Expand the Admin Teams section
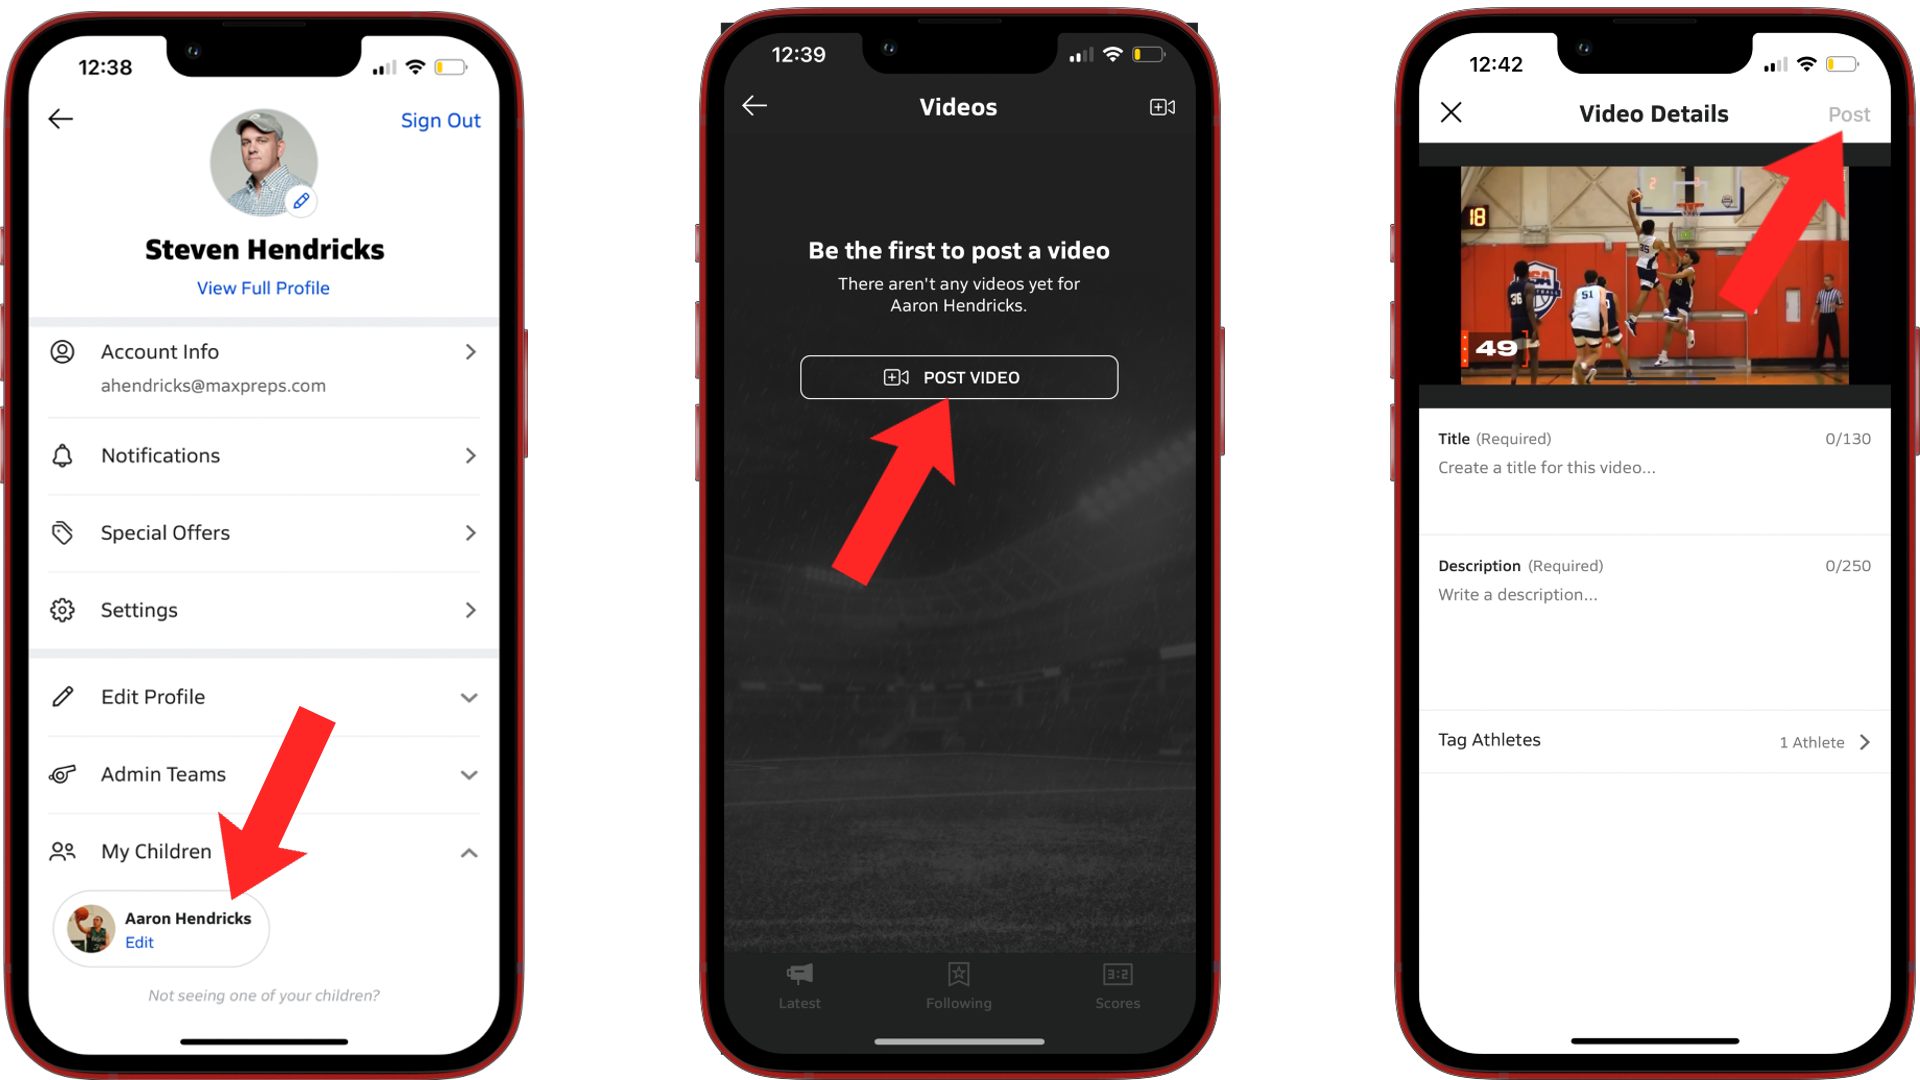The image size is (1920, 1080). (x=469, y=774)
